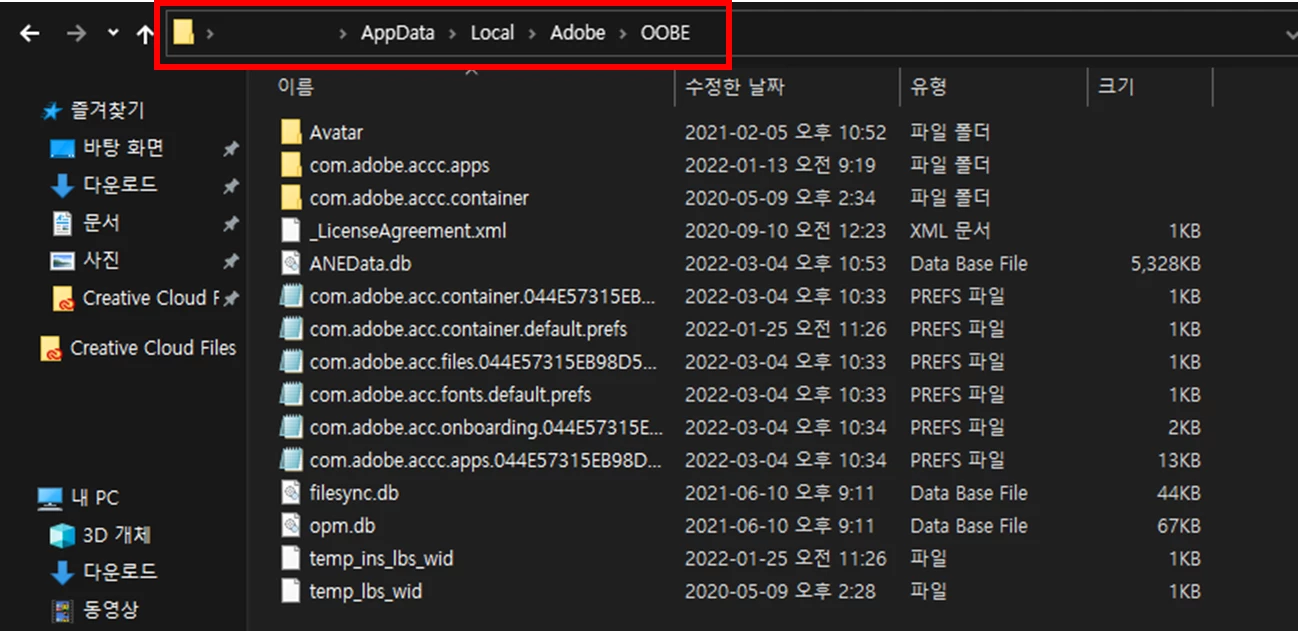Sort by the 이름 column header
Image resolution: width=1298 pixels, height=631 pixels.
296,87
